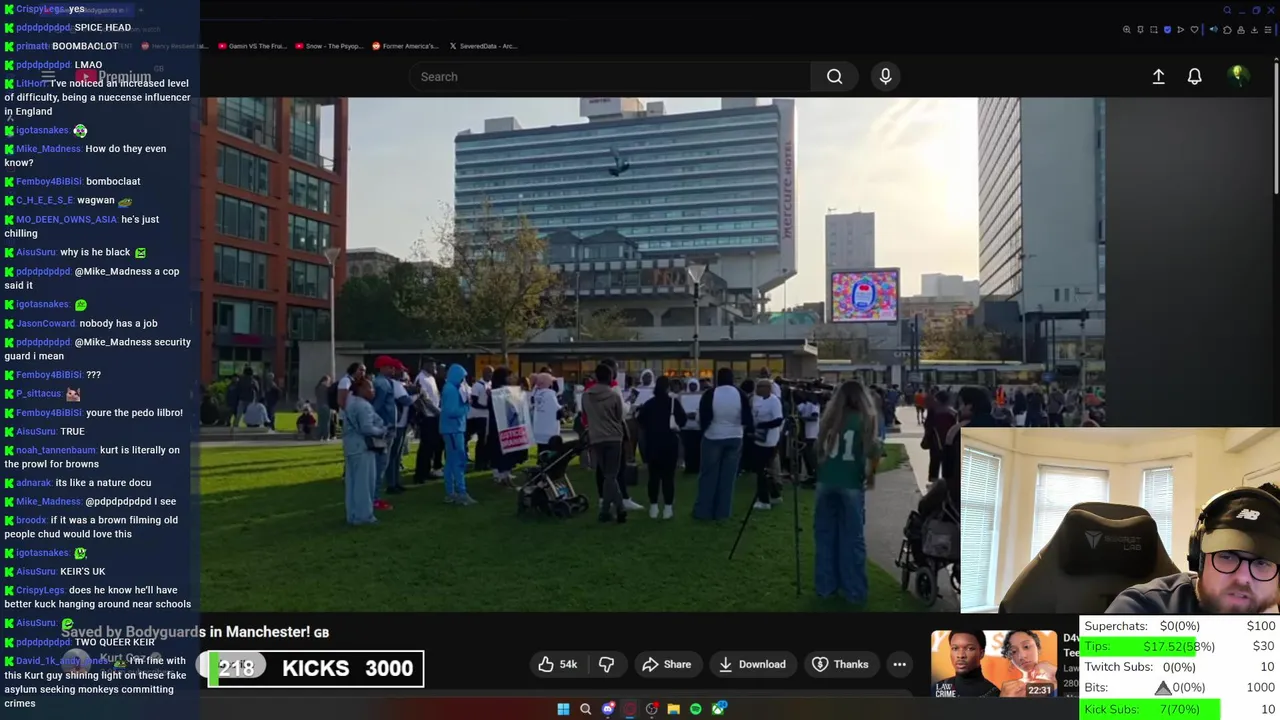1280x720 pixels.
Task: Open the Law & Crime 22:31 video thumbnail
Action: pos(993,664)
